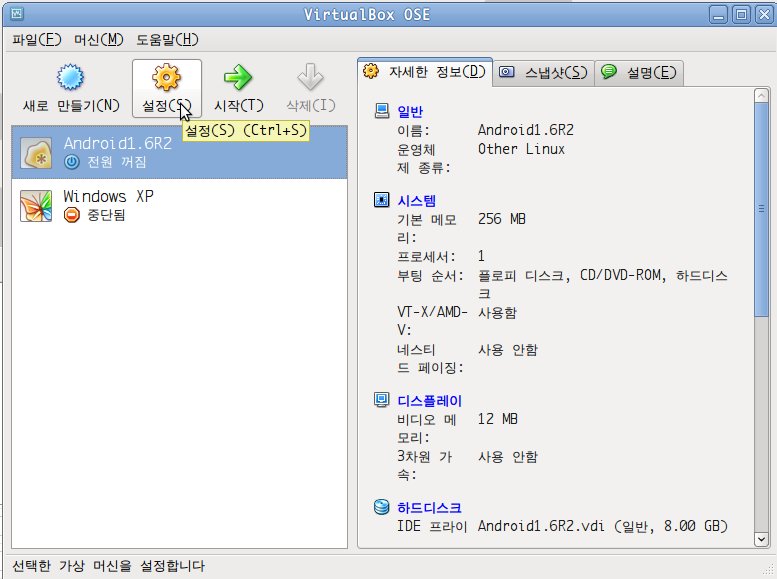Click the power-off status icon under Android1.6R2
777x579 pixels.
tap(72, 162)
